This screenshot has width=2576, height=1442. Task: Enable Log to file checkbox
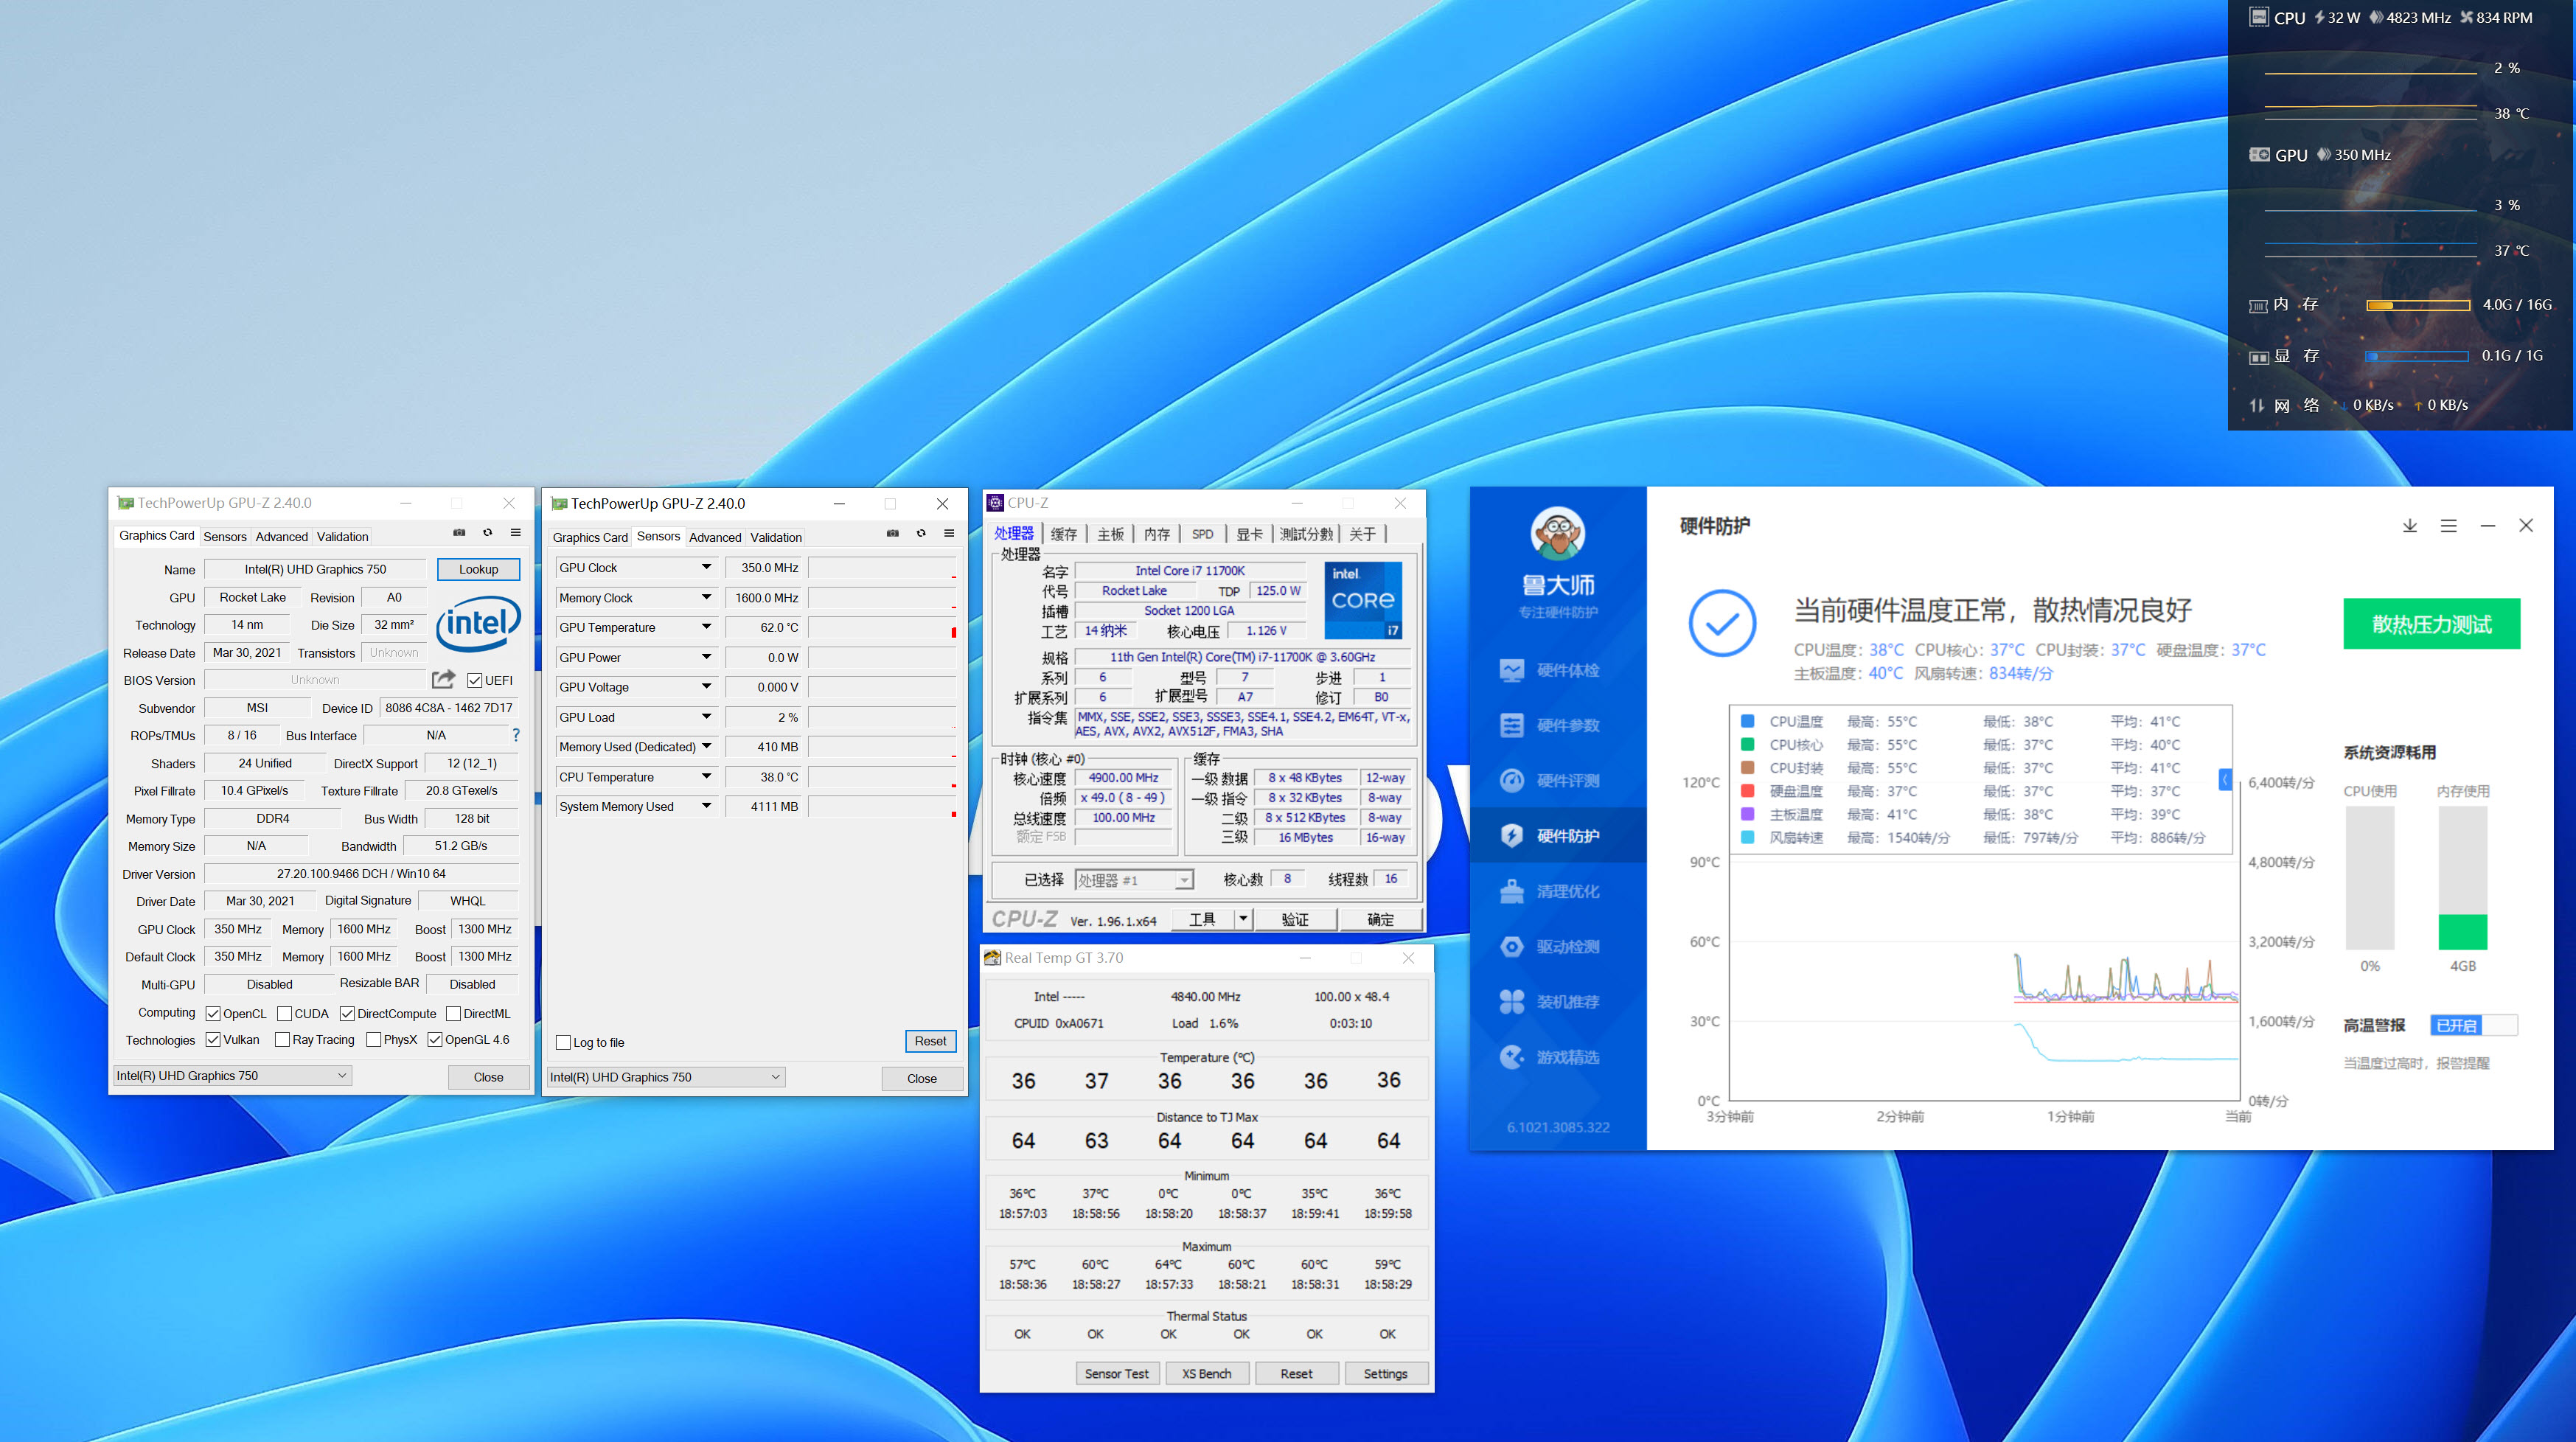point(564,1042)
